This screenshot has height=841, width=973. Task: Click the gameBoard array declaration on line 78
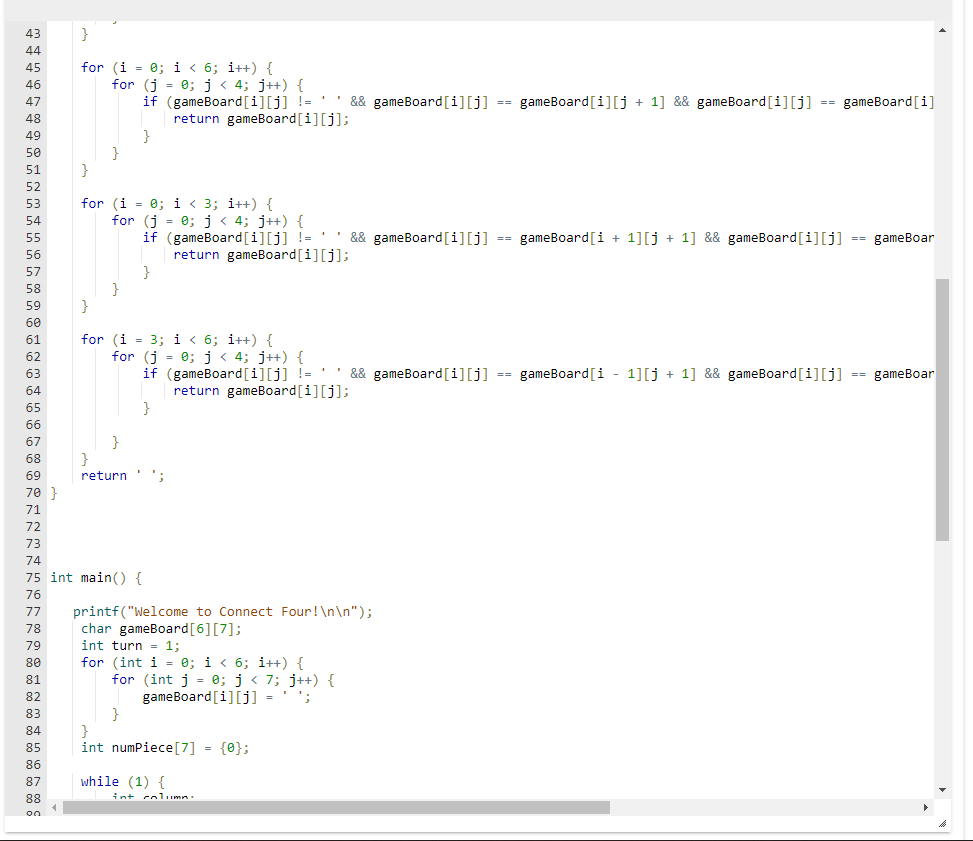tap(160, 628)
